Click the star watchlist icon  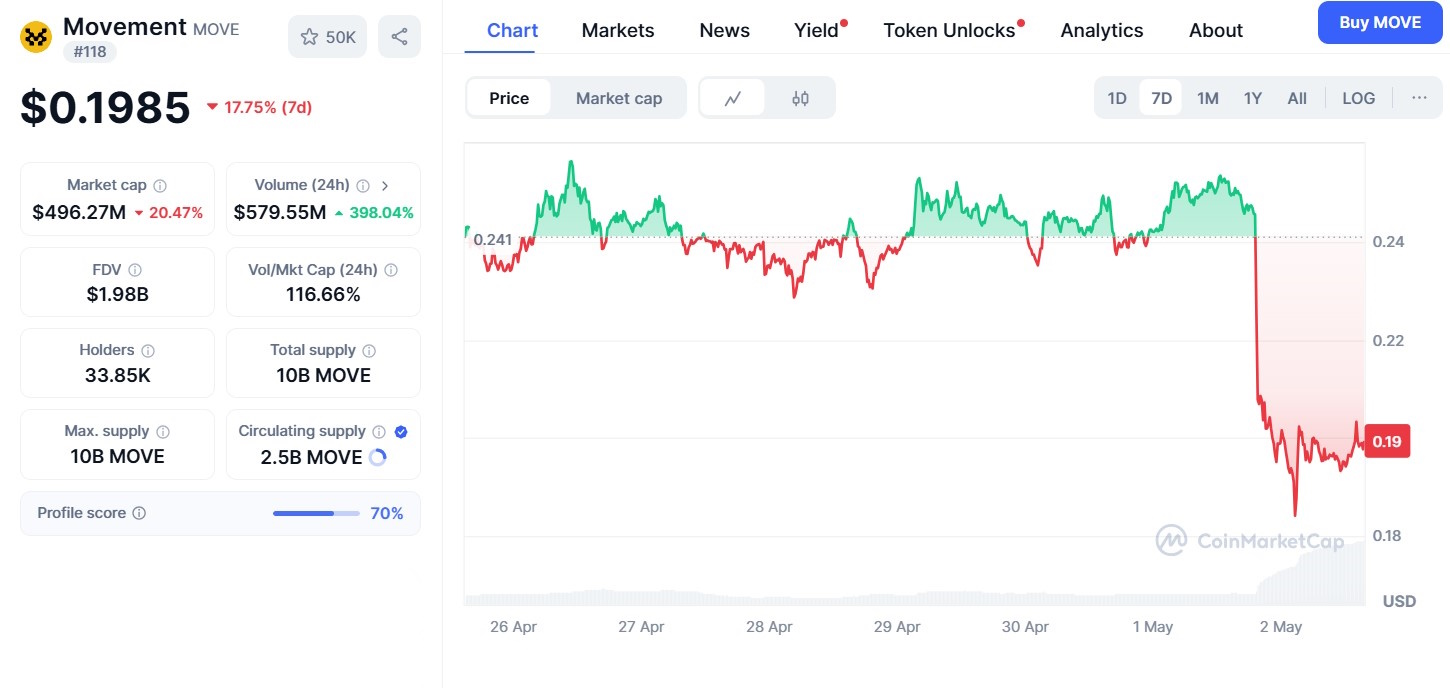[x=310, y=37]
